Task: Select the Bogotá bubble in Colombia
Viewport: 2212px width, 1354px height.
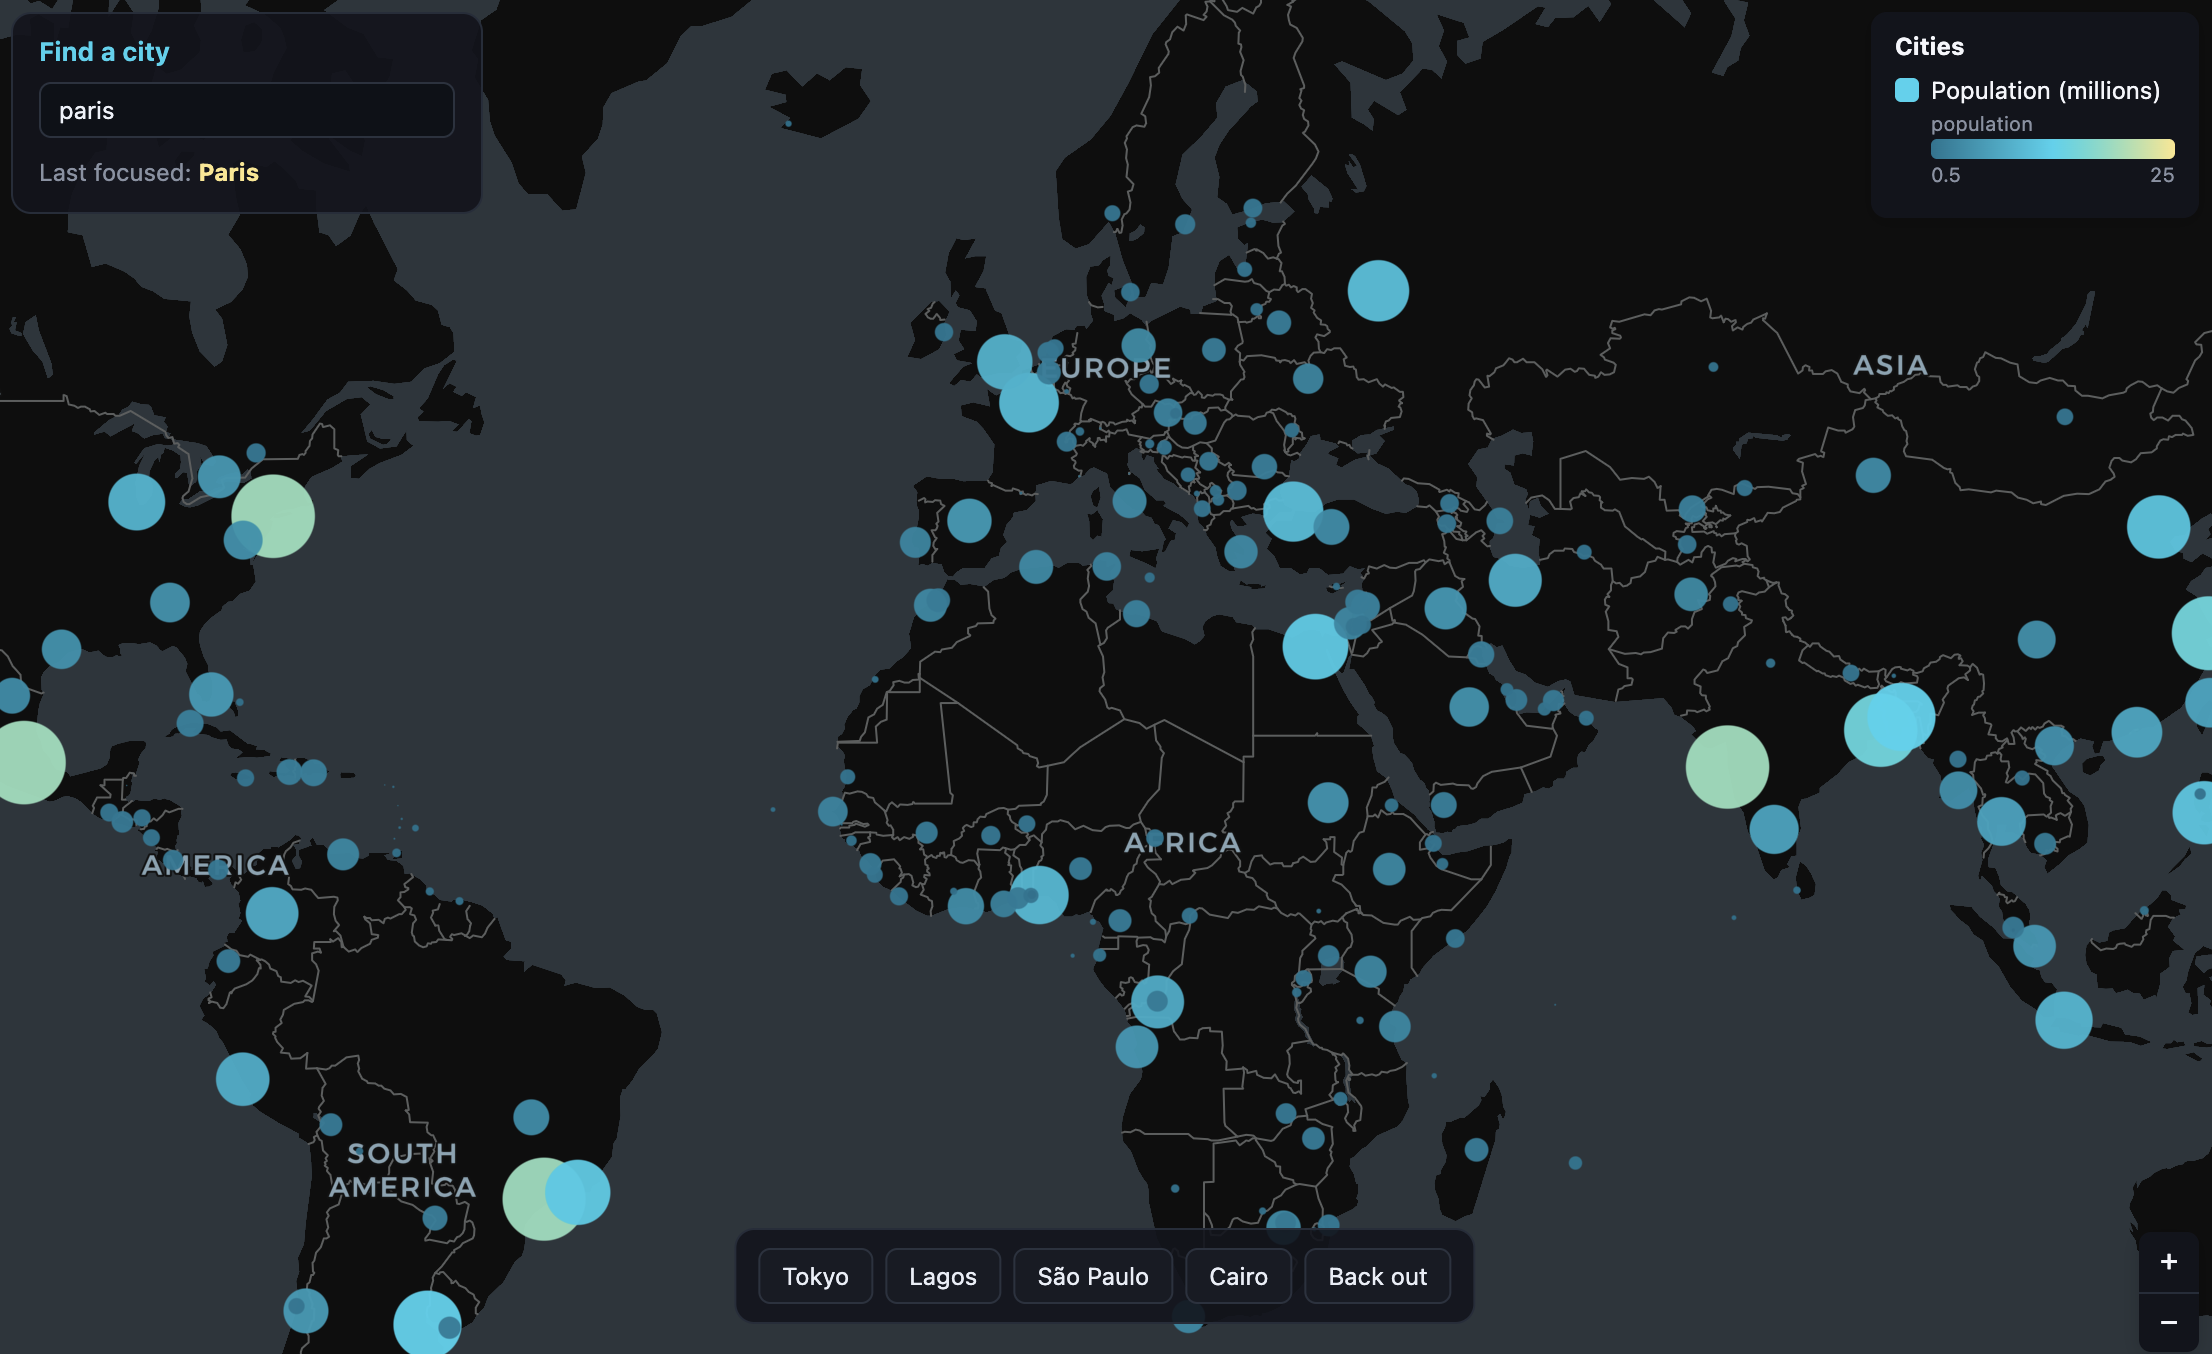Action: pos(272,913)
